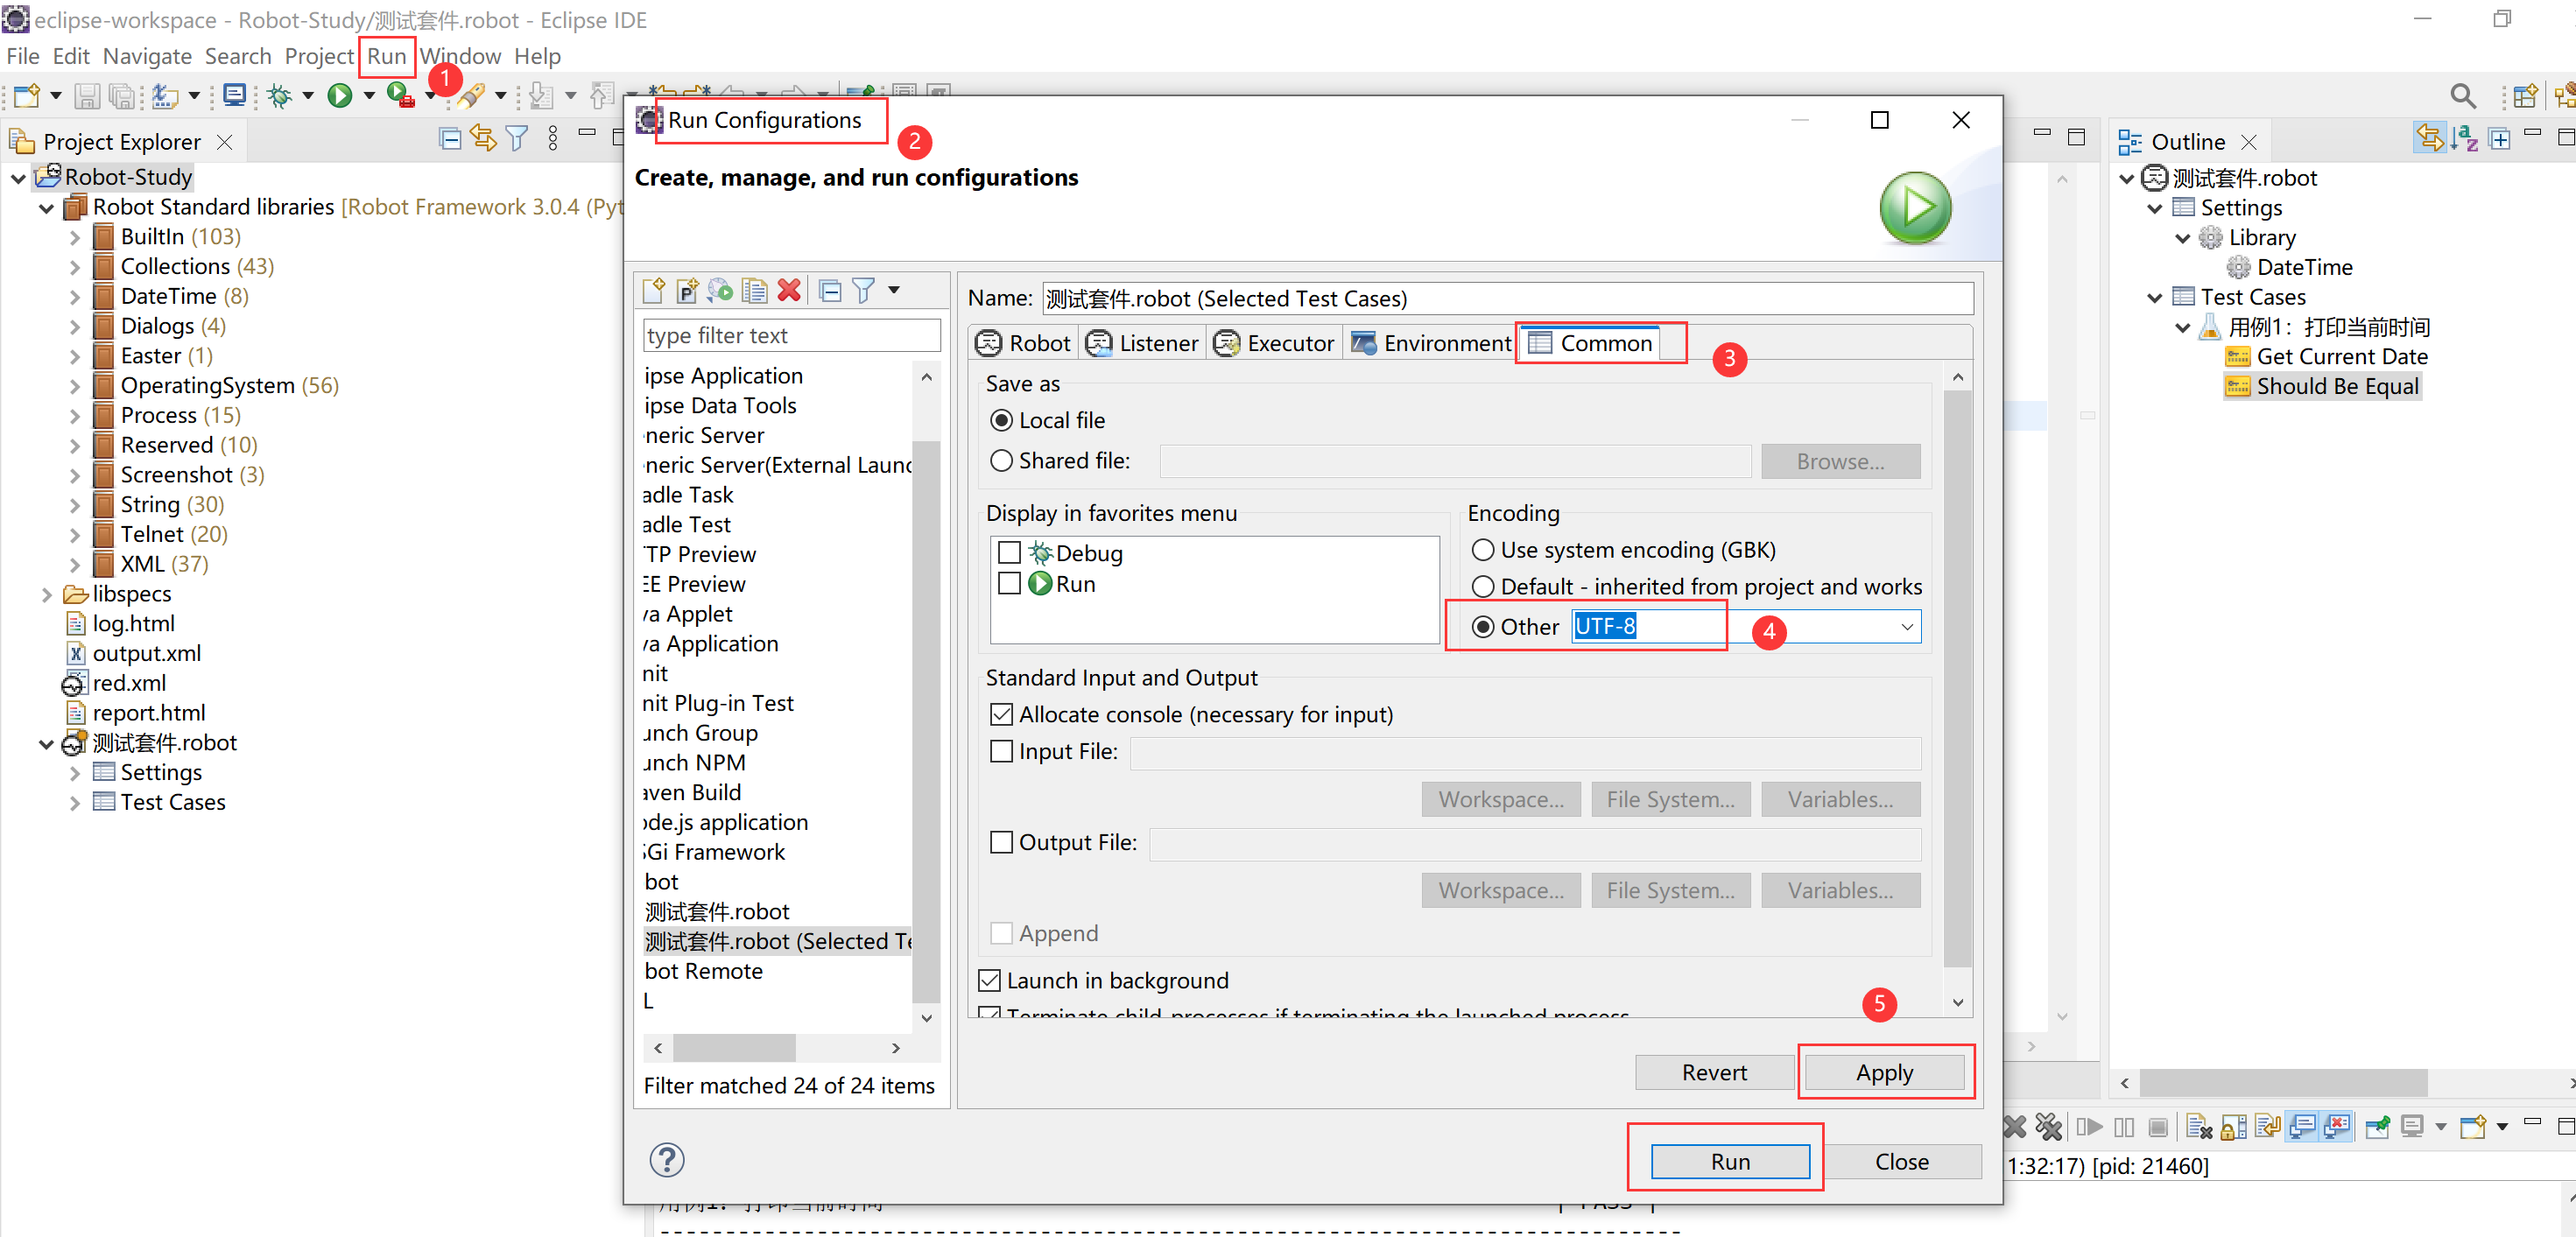The width and height of the screenshot is (2576, 1237).
Task: Delete the selected launch configuration
Action: point(789,291)
